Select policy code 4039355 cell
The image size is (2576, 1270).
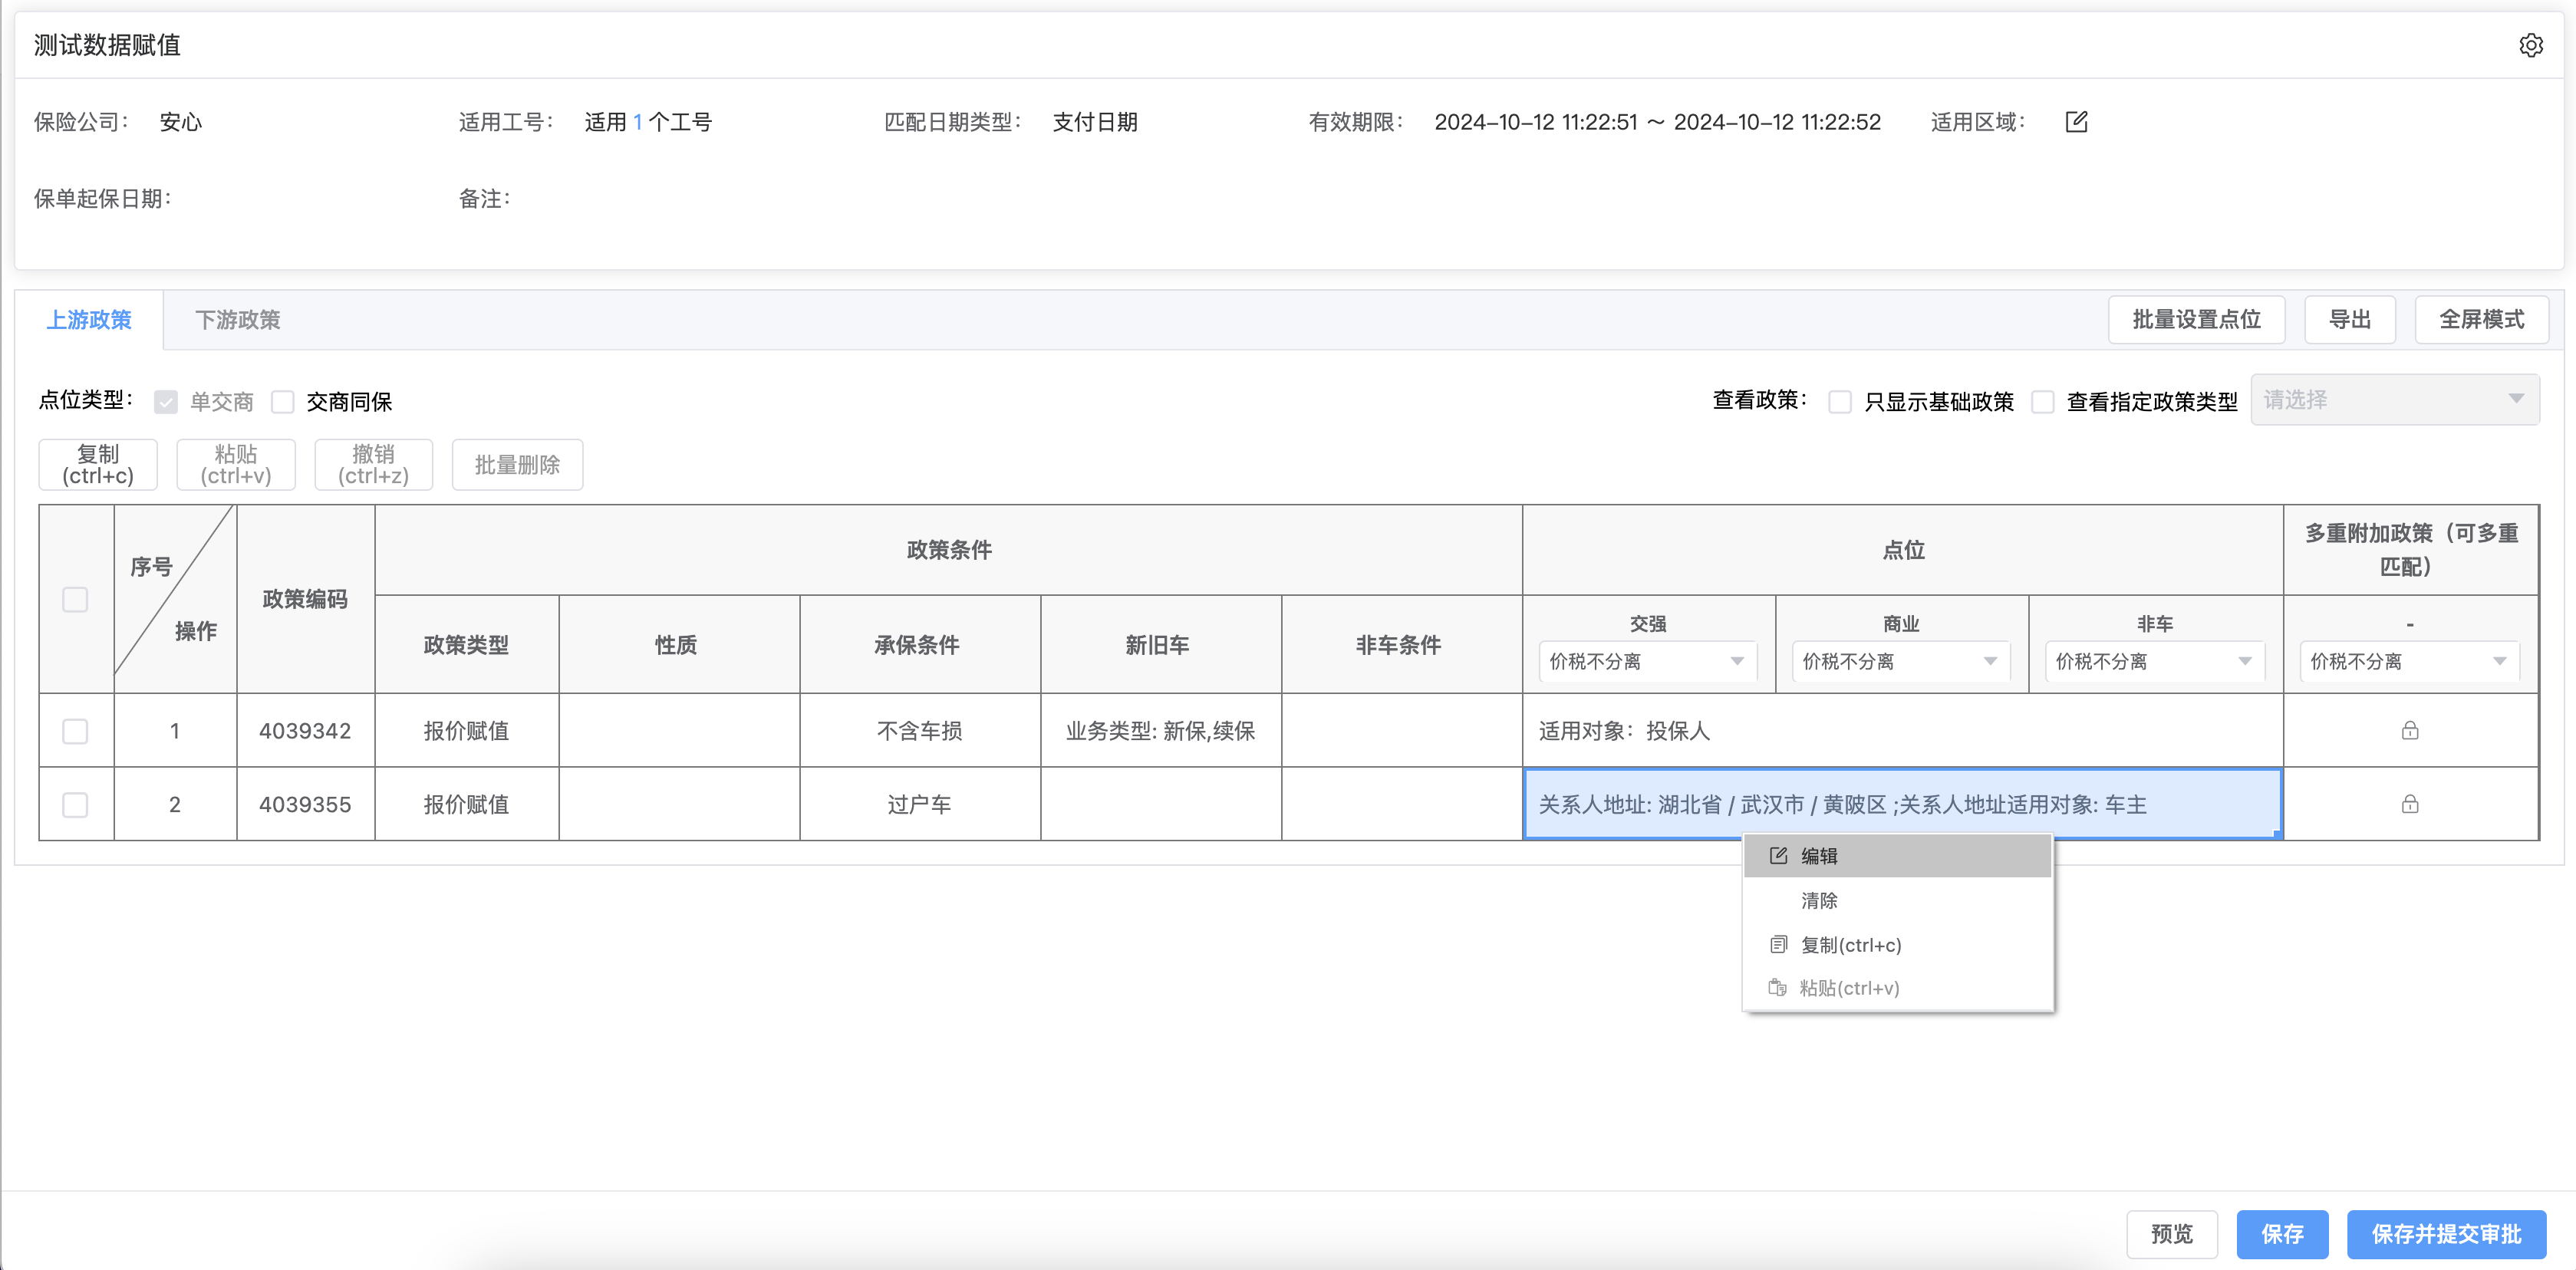click(x=305, y=804)
